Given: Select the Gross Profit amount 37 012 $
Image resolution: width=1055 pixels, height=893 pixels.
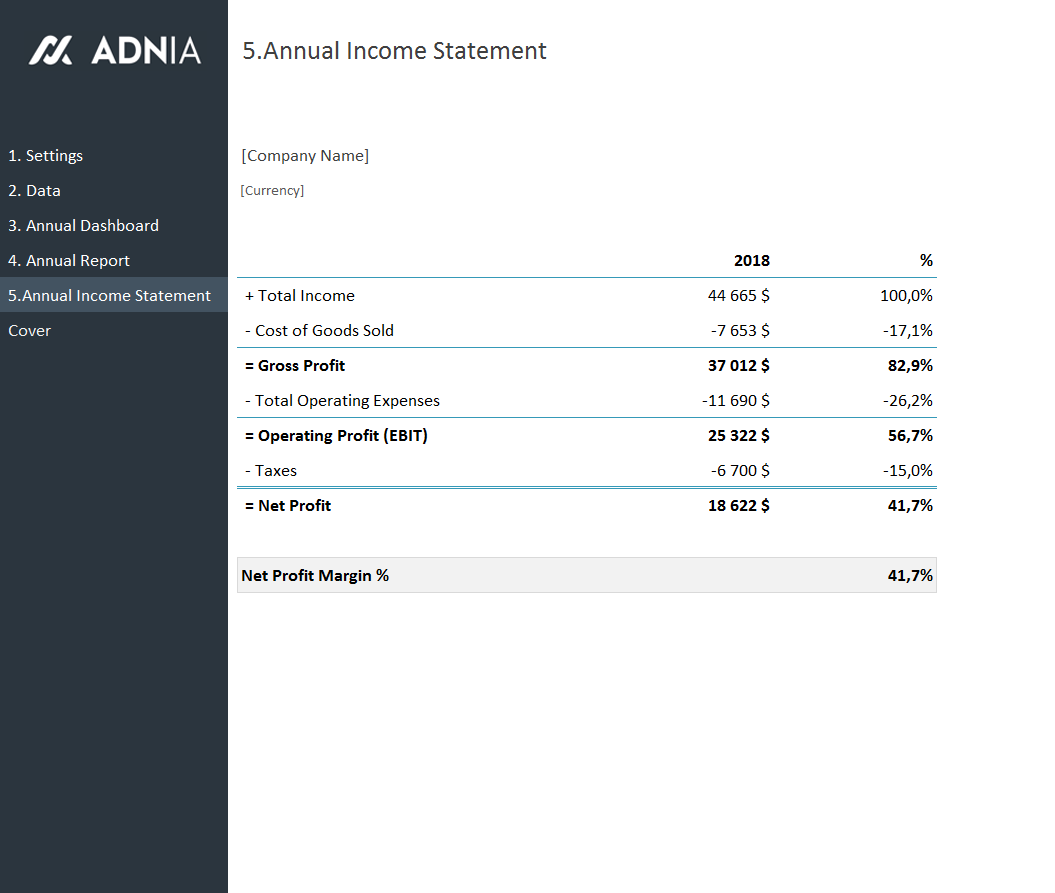Looking at the screenshot, I should (738, 366).
